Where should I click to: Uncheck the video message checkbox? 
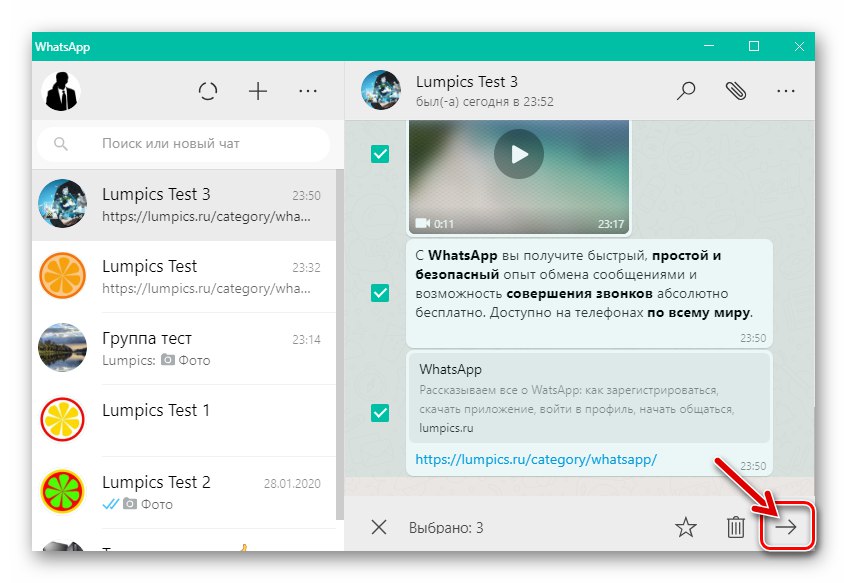pos(380,154)
